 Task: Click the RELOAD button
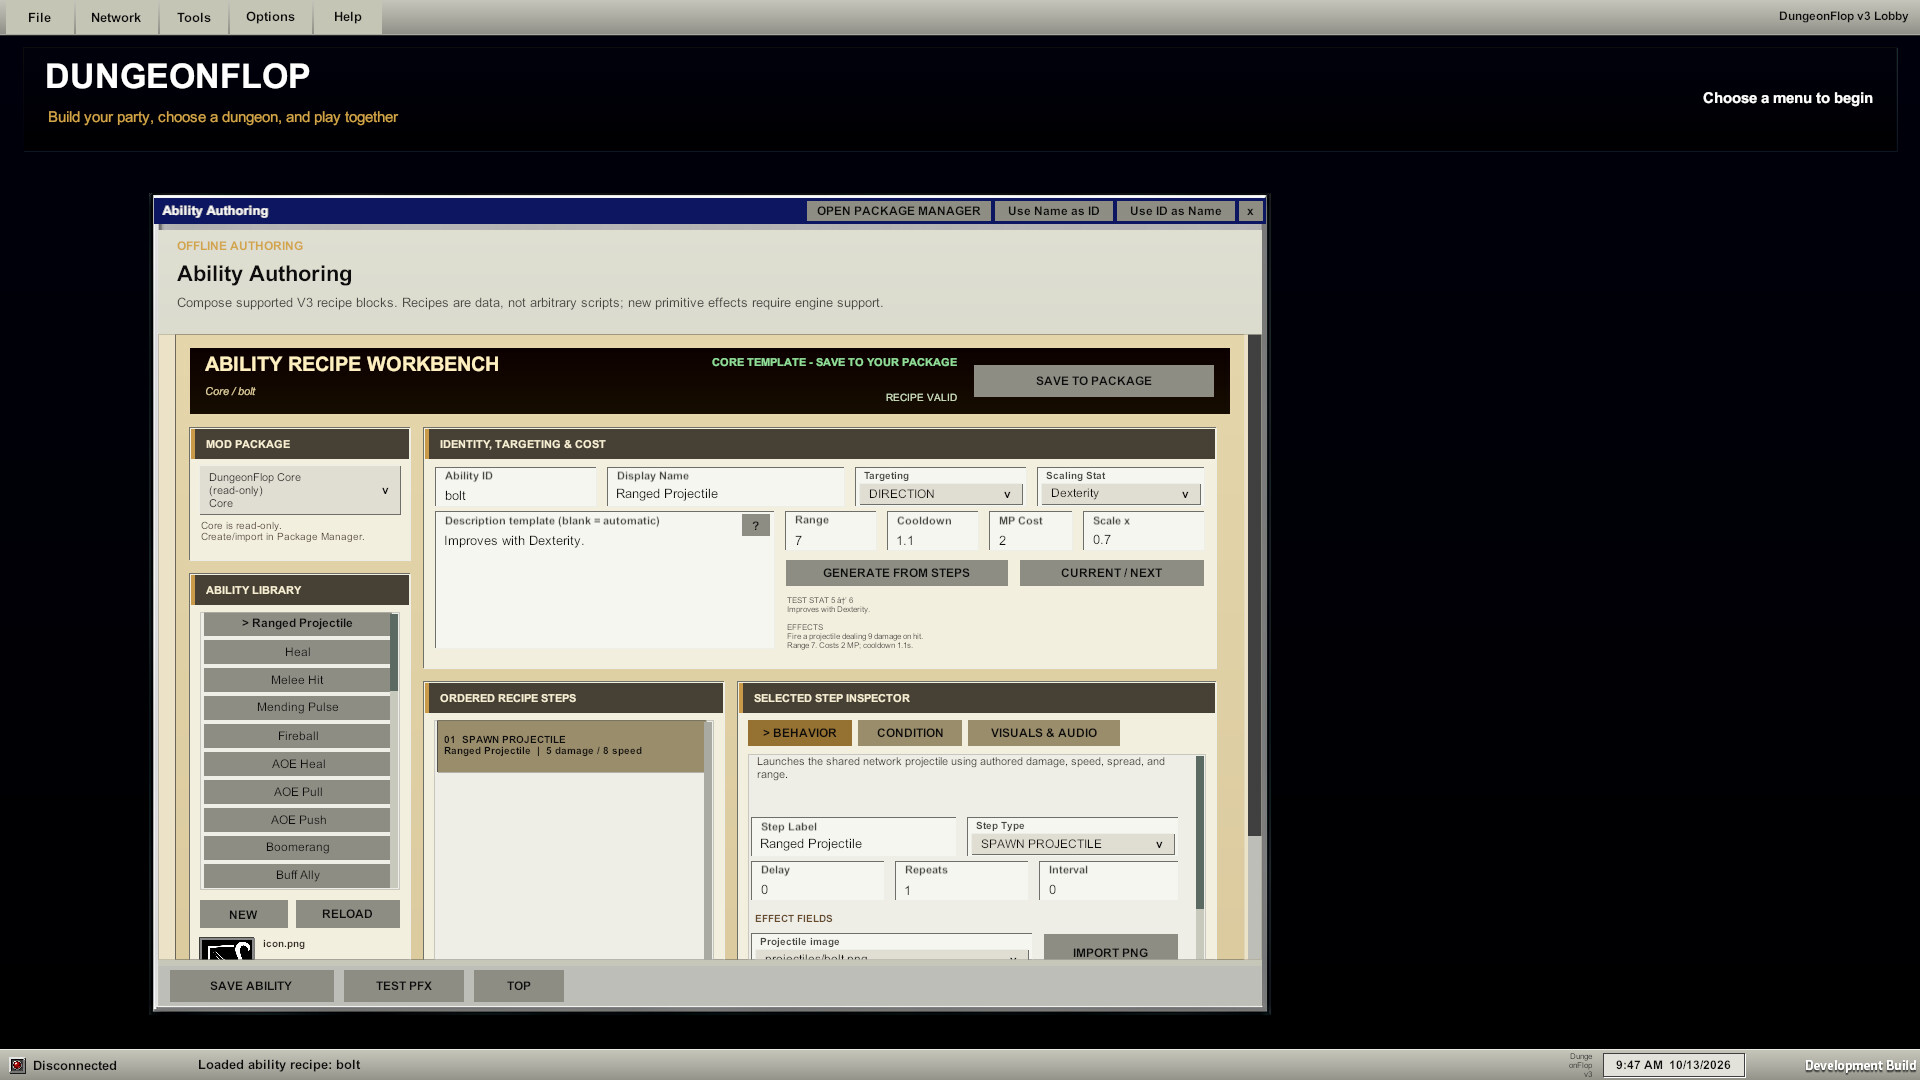tap(348, 914)
